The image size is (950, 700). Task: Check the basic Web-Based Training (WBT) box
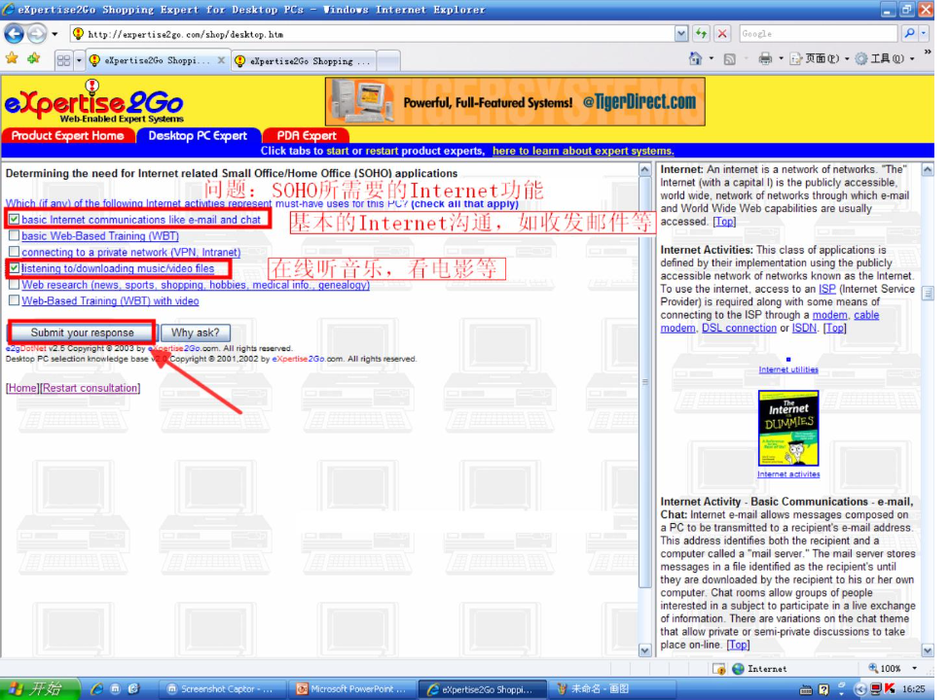coord(14,236)
